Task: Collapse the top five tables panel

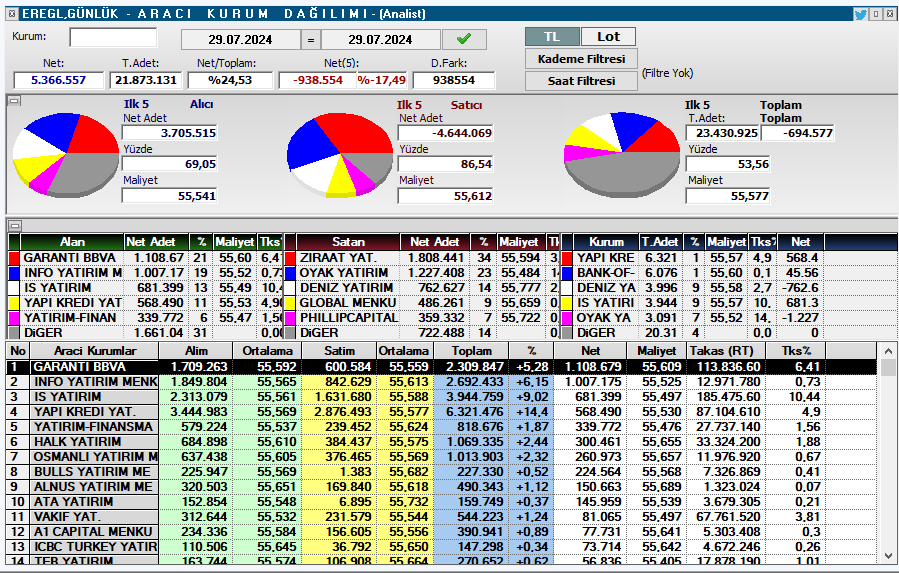Action: coord(14,225)
